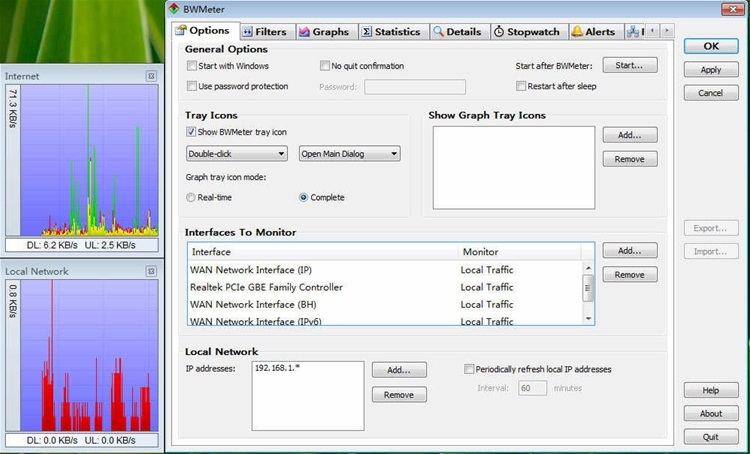Click Add in Show Graph Tray Icons
The image size is (750, 454).
(630, 135)
